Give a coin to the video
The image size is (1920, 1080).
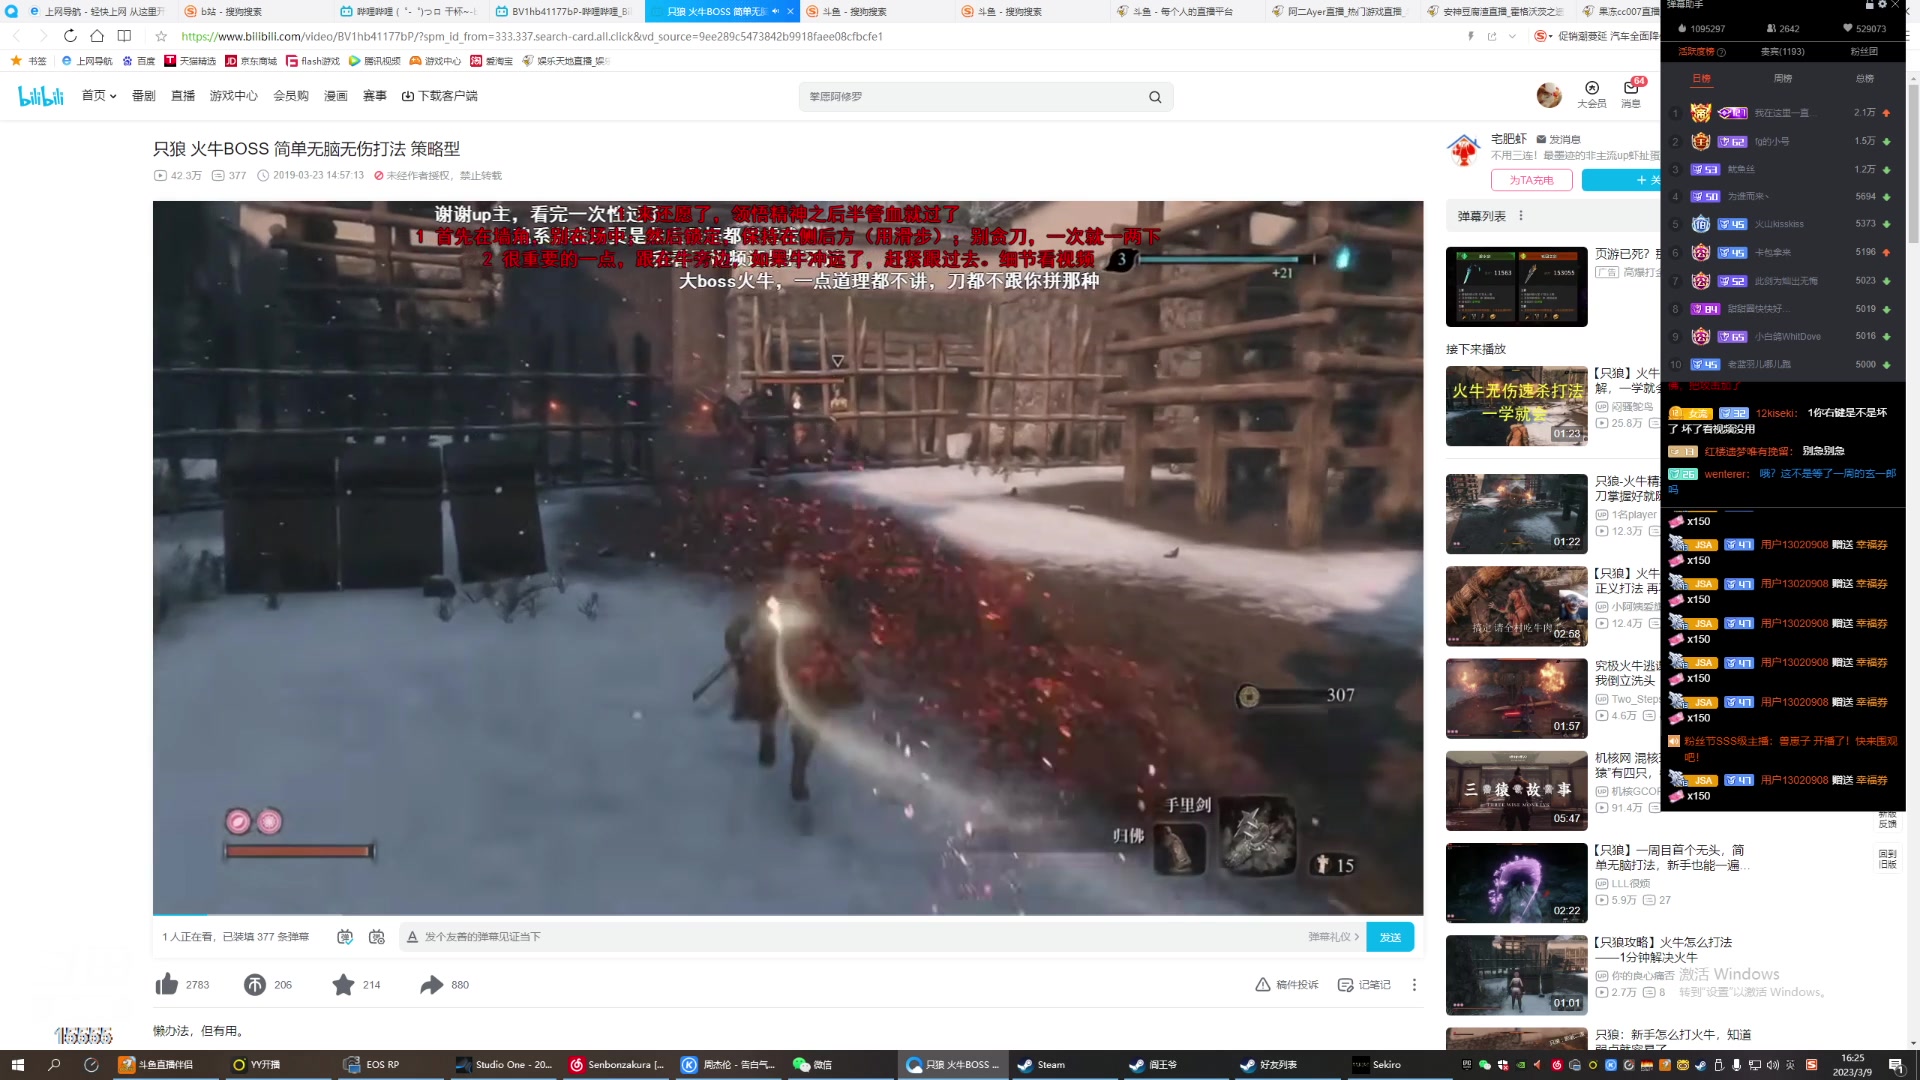pos(255,985)
